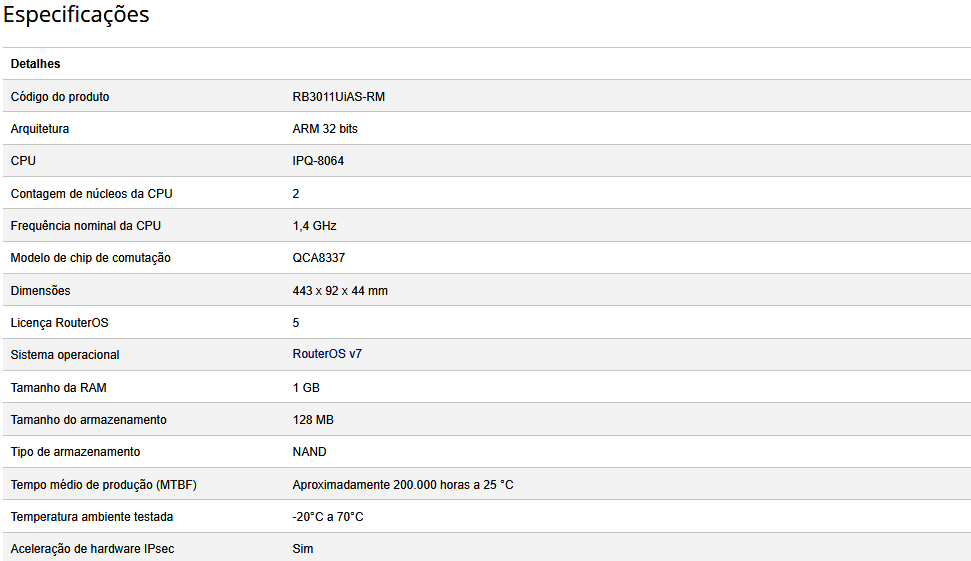Select the Detalhes table header
This screenshot has width=971, height=561.
(x=35, y=64)
